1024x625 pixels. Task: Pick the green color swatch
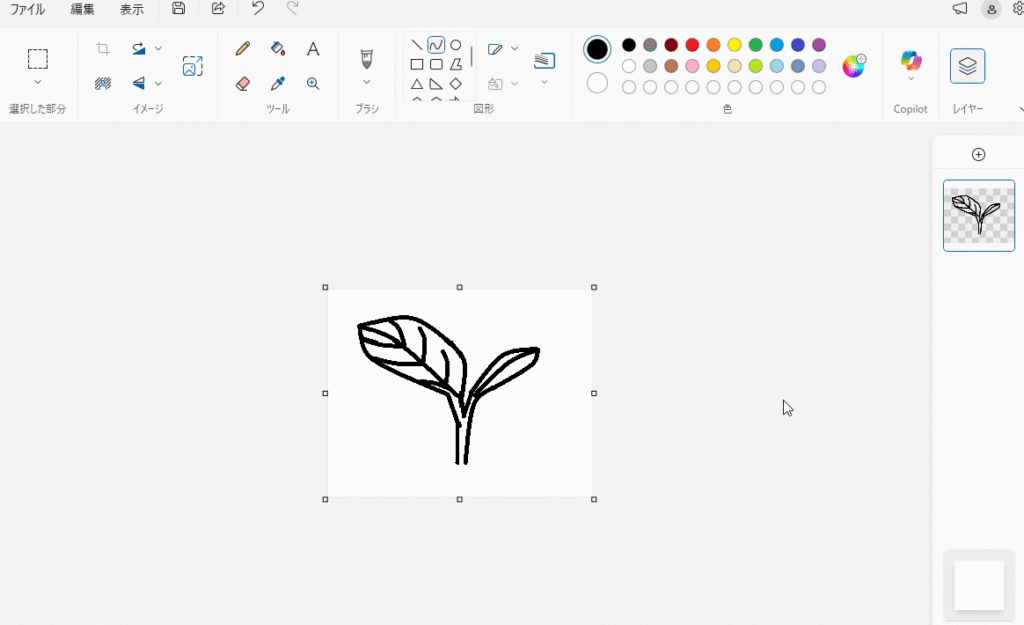(x=756, y=44)
